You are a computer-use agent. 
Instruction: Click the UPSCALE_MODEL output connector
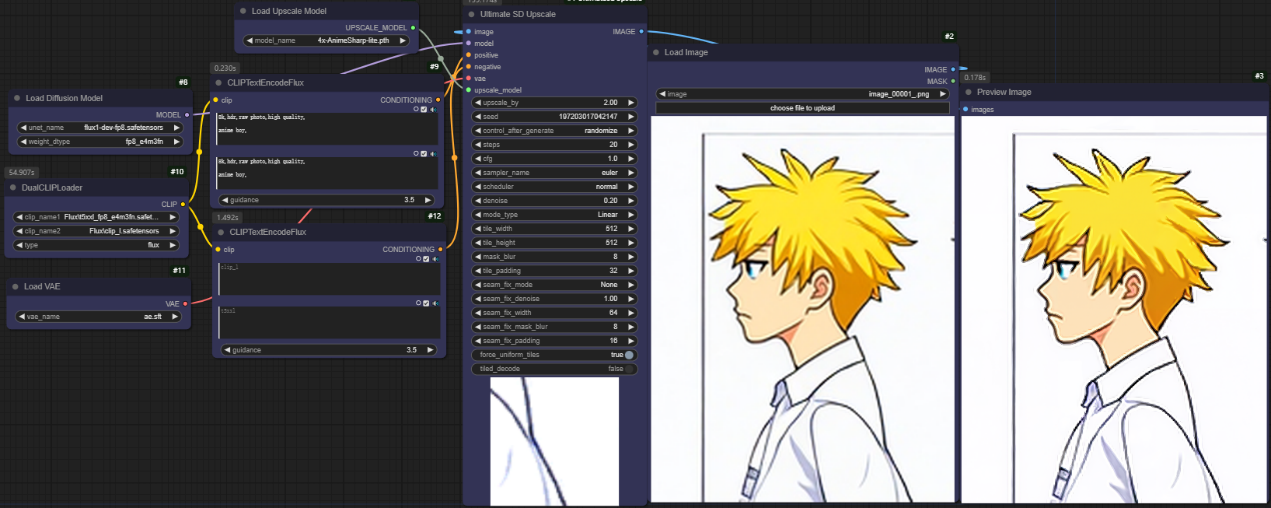(413, 28)
